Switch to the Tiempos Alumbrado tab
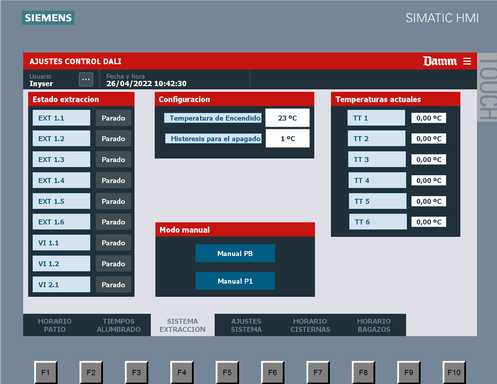This screenshot has width=497, height=384. click(119, 325)
